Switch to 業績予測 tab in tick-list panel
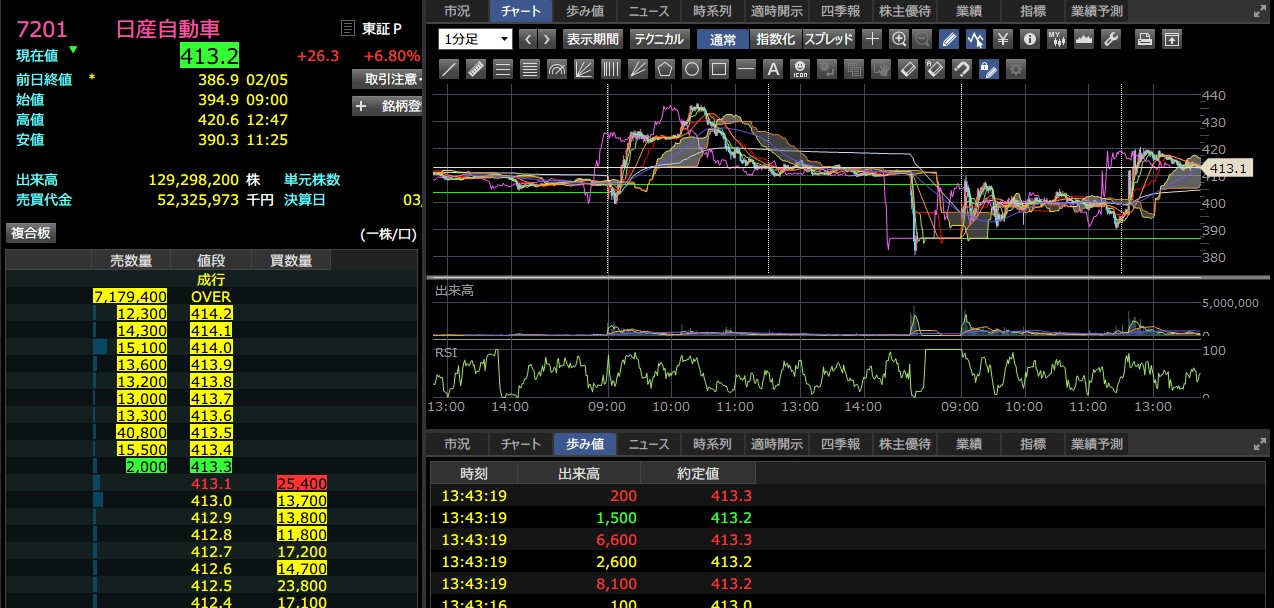The height and width of the screenshot is (608, 1274). (1097, 444)
